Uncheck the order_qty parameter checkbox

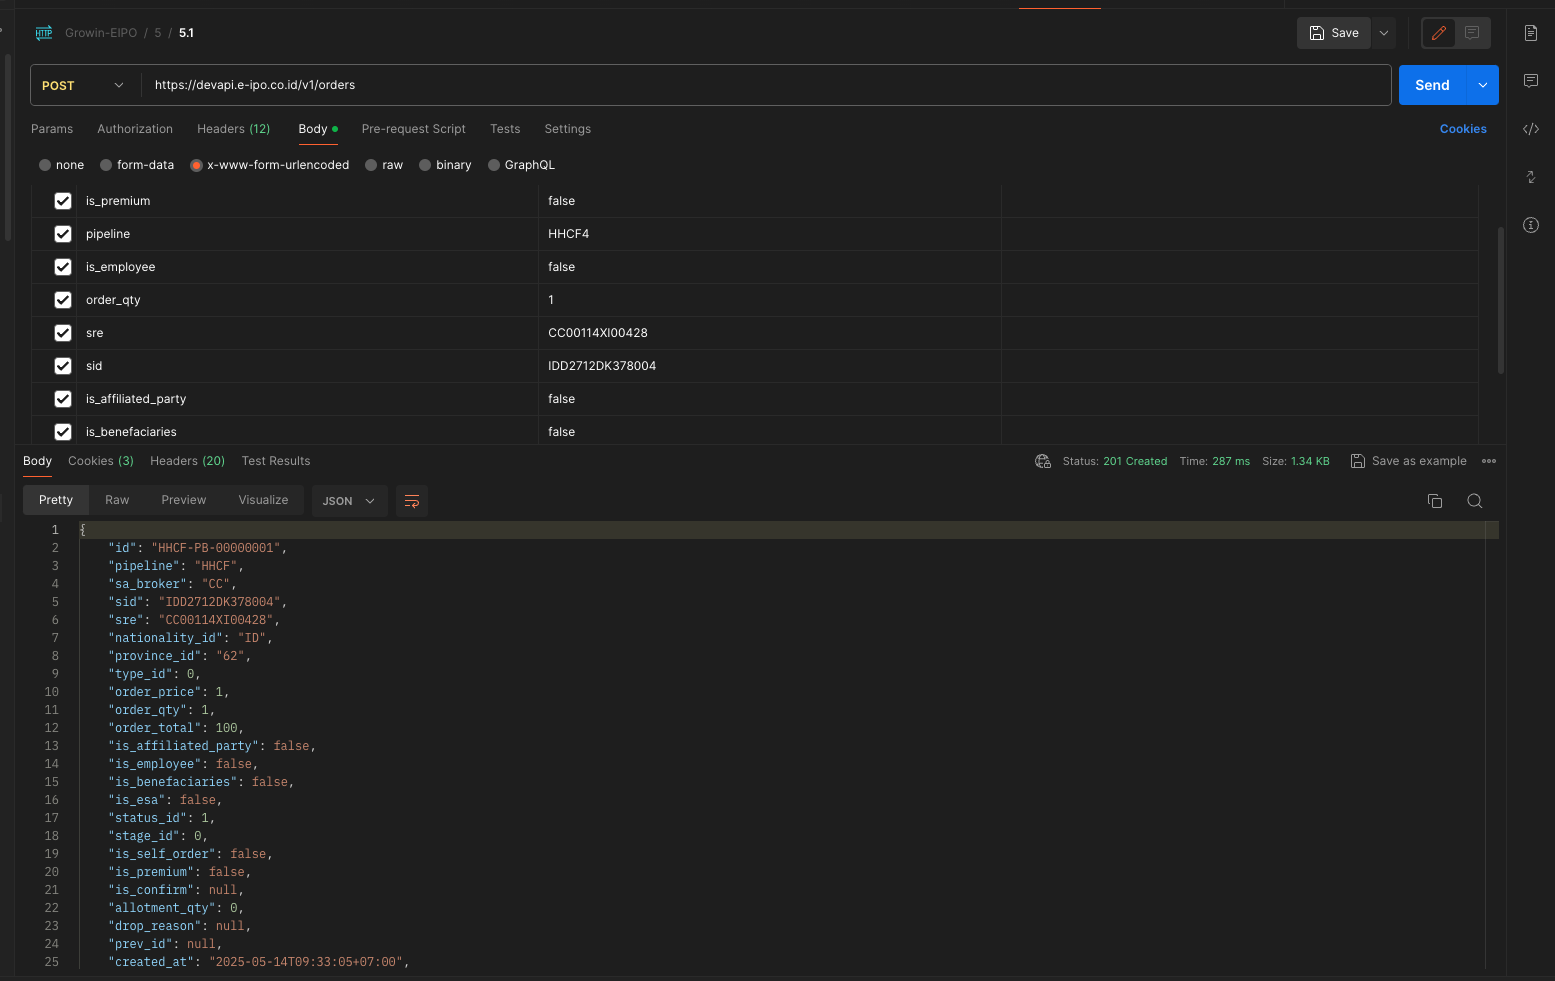[x=63, y=300]
